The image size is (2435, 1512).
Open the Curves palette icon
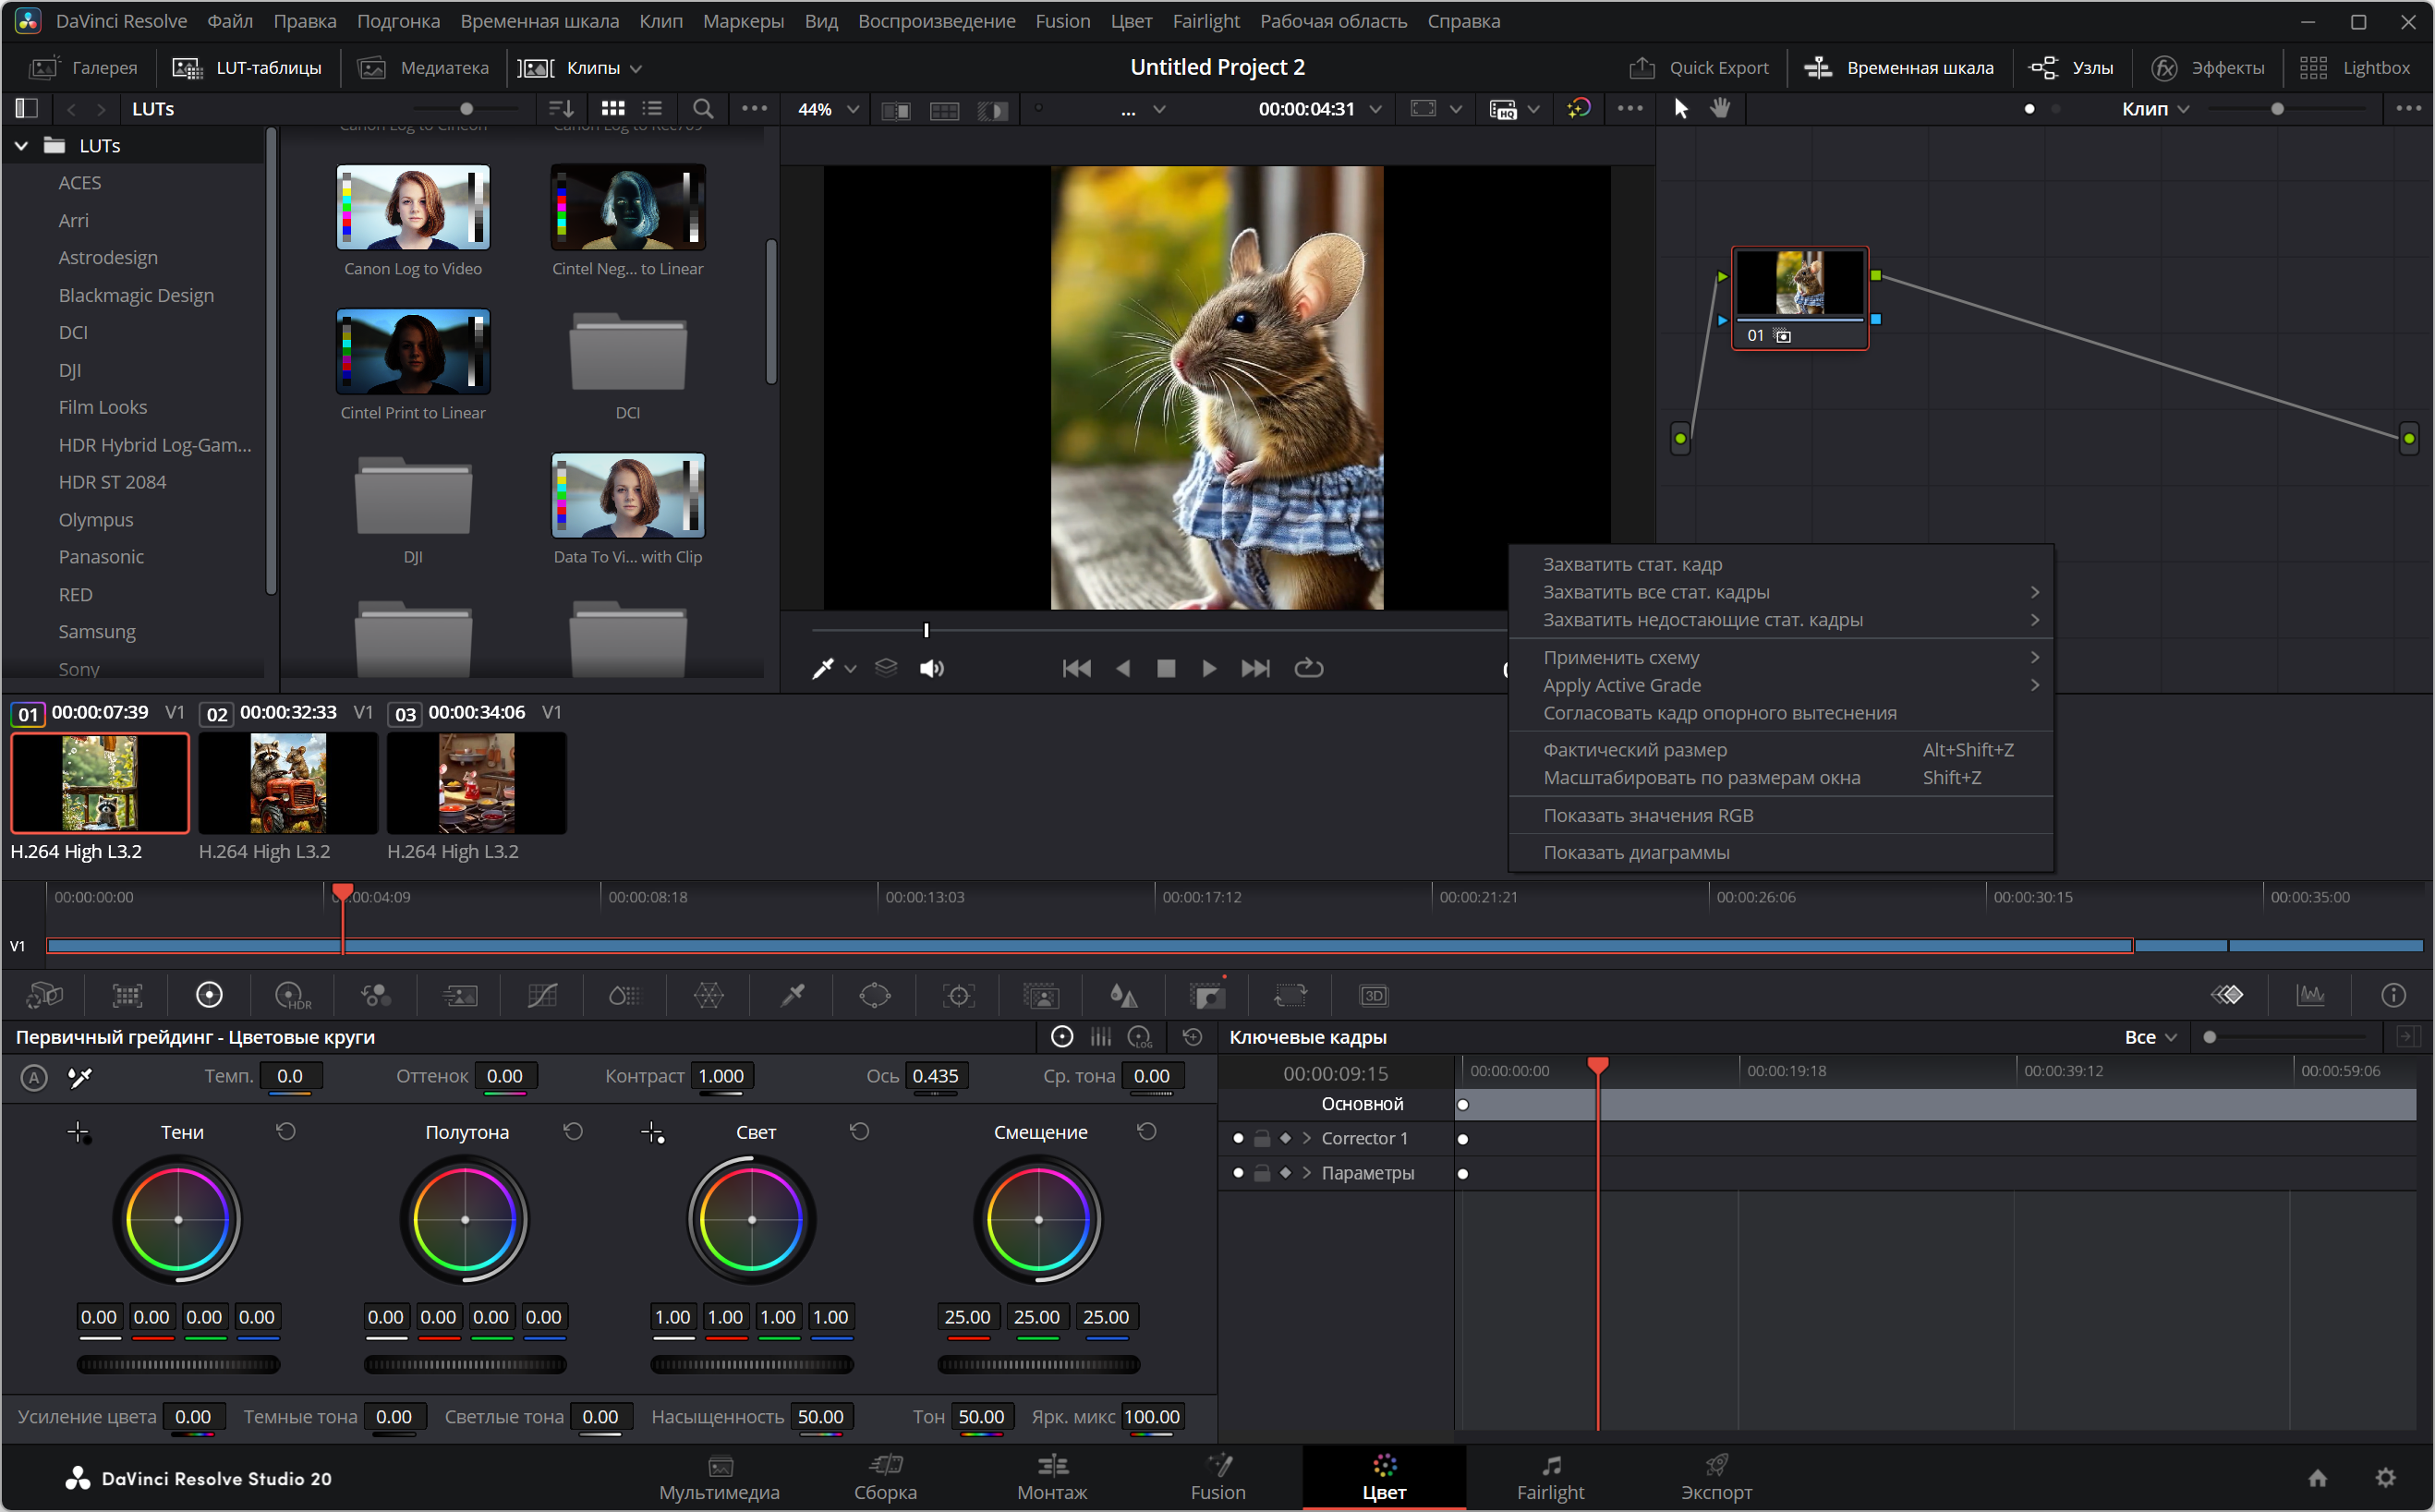(x=542, y=995)
